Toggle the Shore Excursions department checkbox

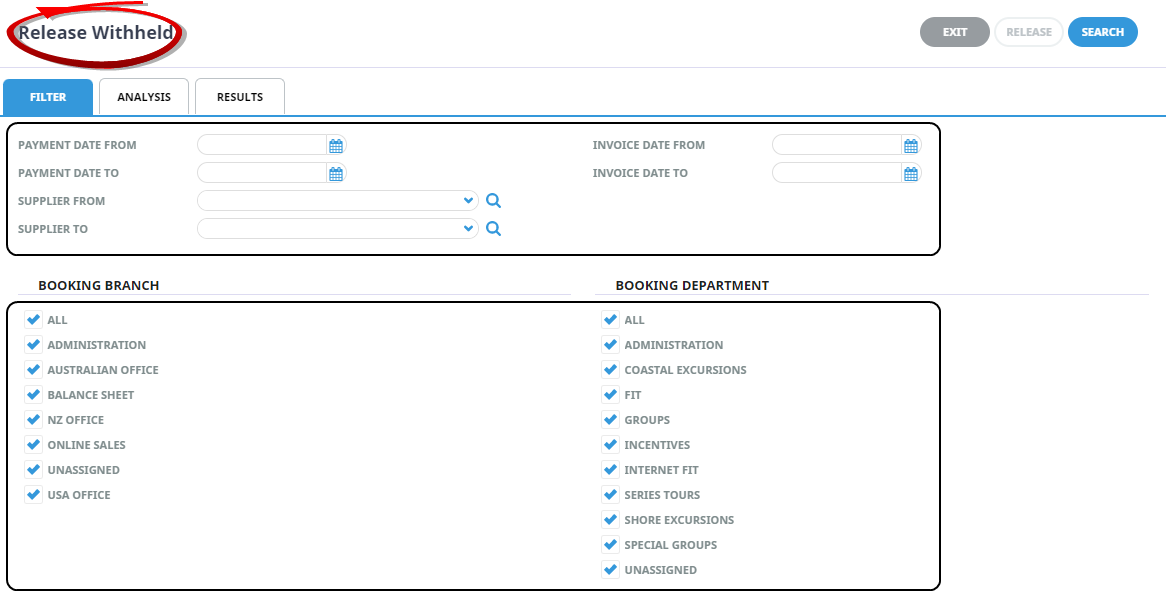611,520
